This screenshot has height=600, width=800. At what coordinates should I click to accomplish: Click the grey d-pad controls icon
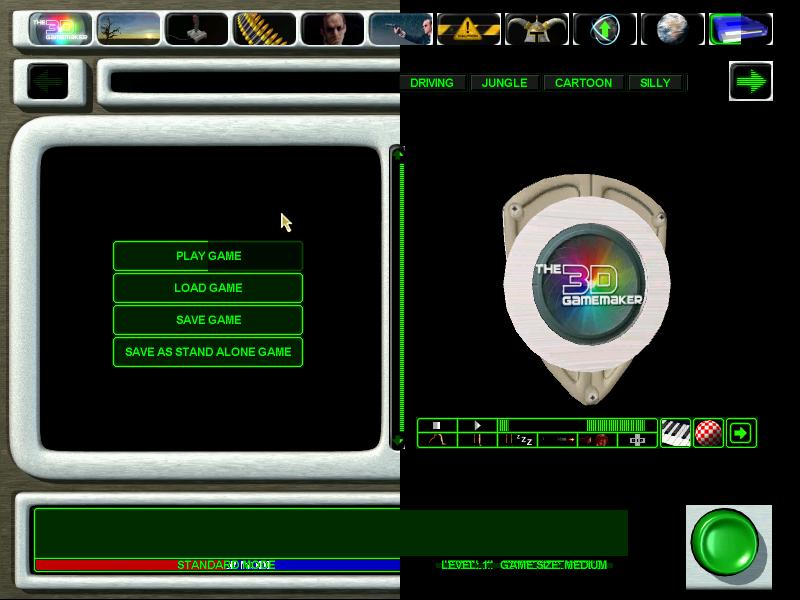tap(637, 440)
